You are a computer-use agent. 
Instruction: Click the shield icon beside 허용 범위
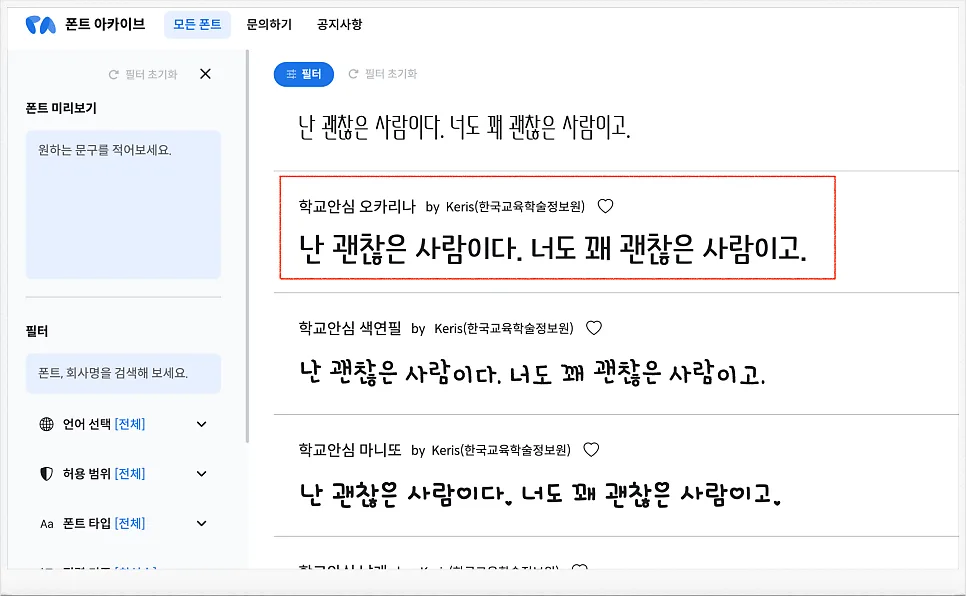point(46,474)
